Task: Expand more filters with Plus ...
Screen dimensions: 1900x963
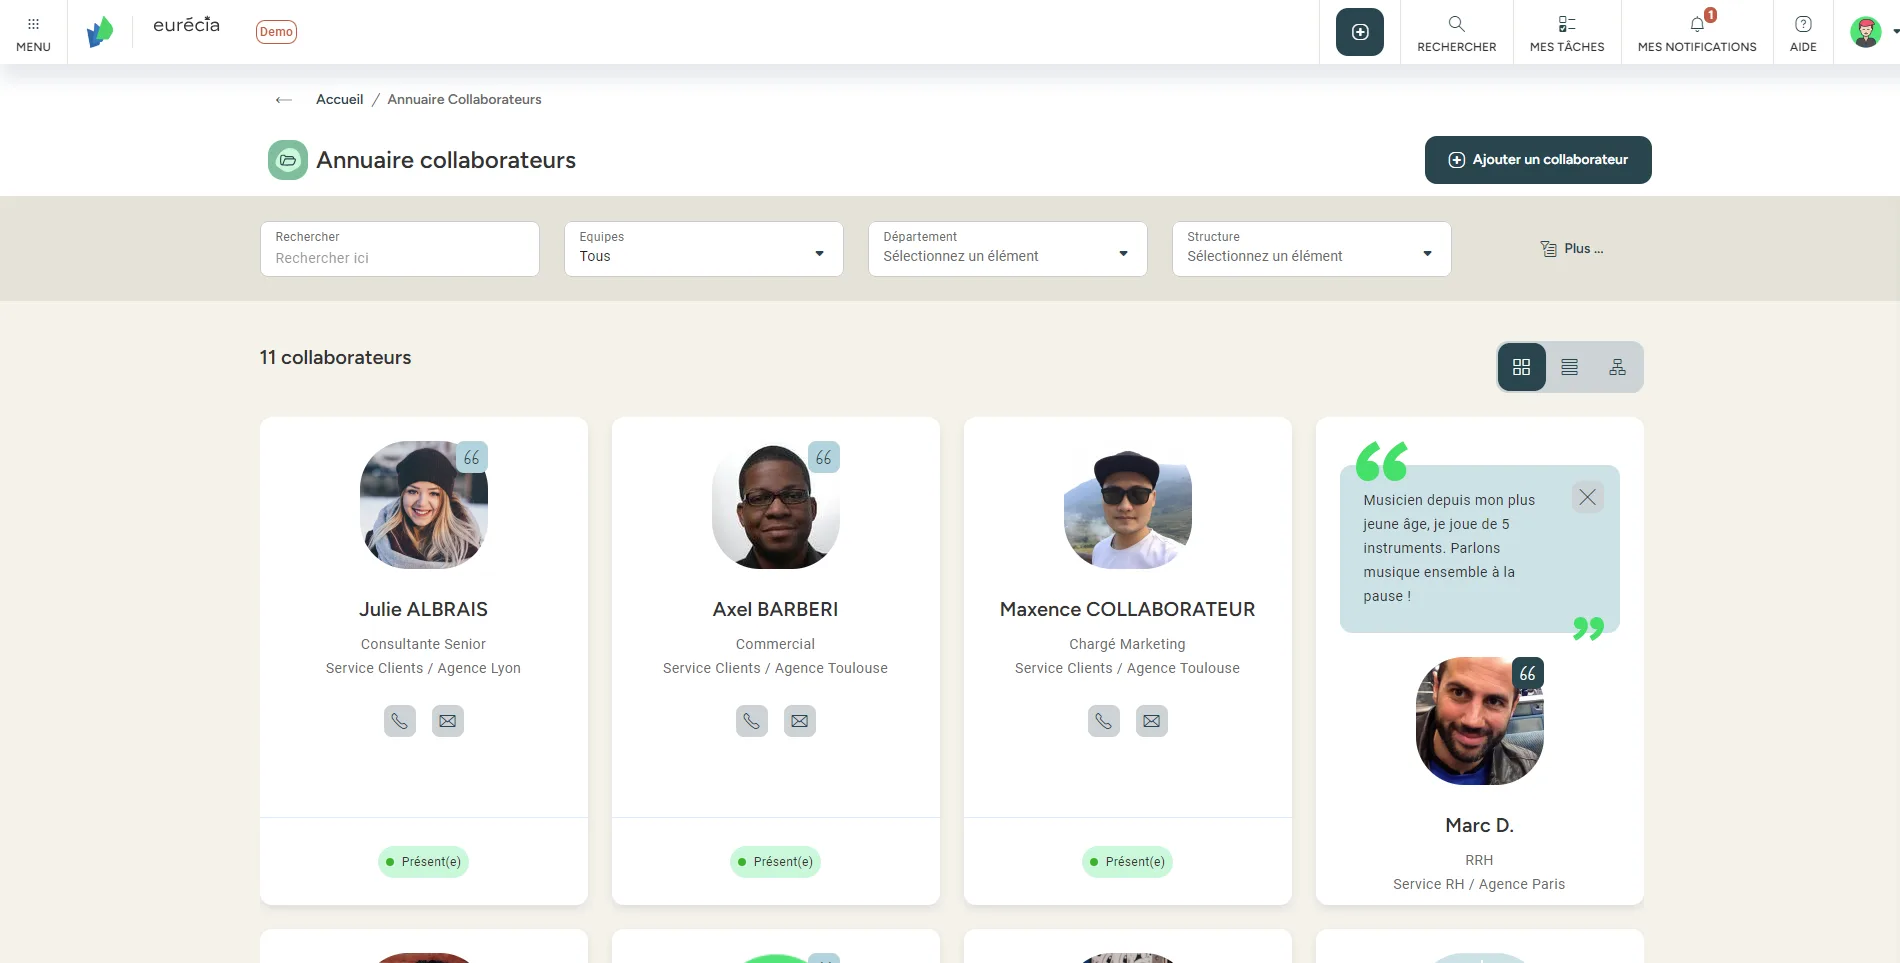Action: click(1572, 249)
